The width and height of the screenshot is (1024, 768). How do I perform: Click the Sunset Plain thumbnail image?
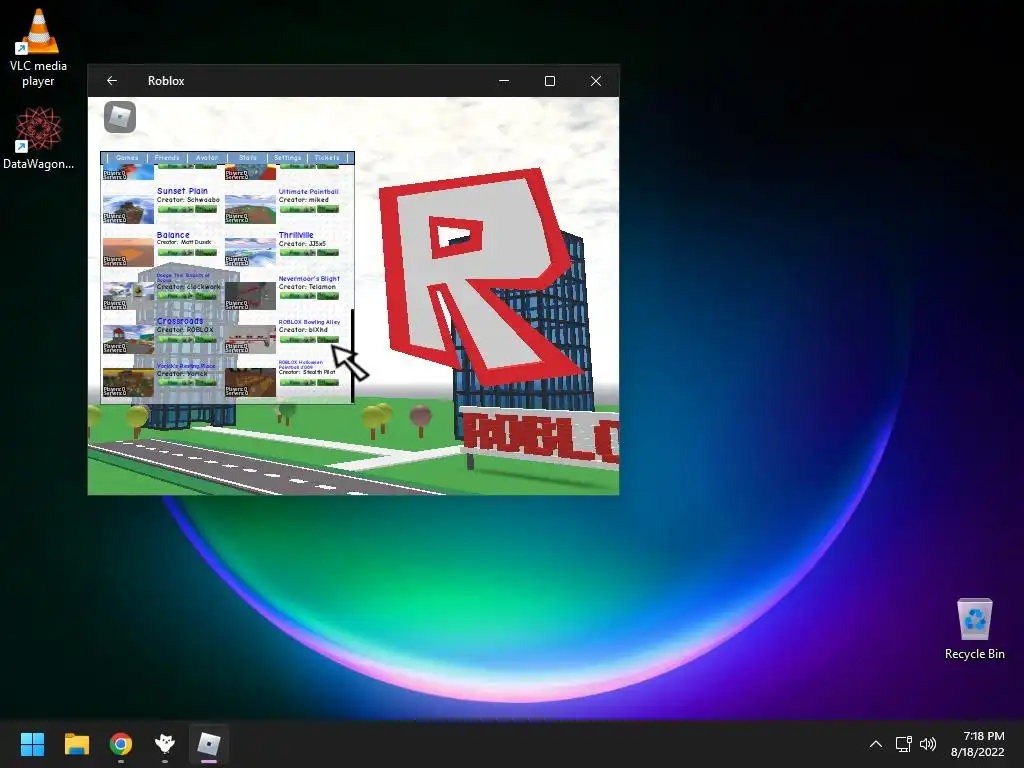pos(128,208)
